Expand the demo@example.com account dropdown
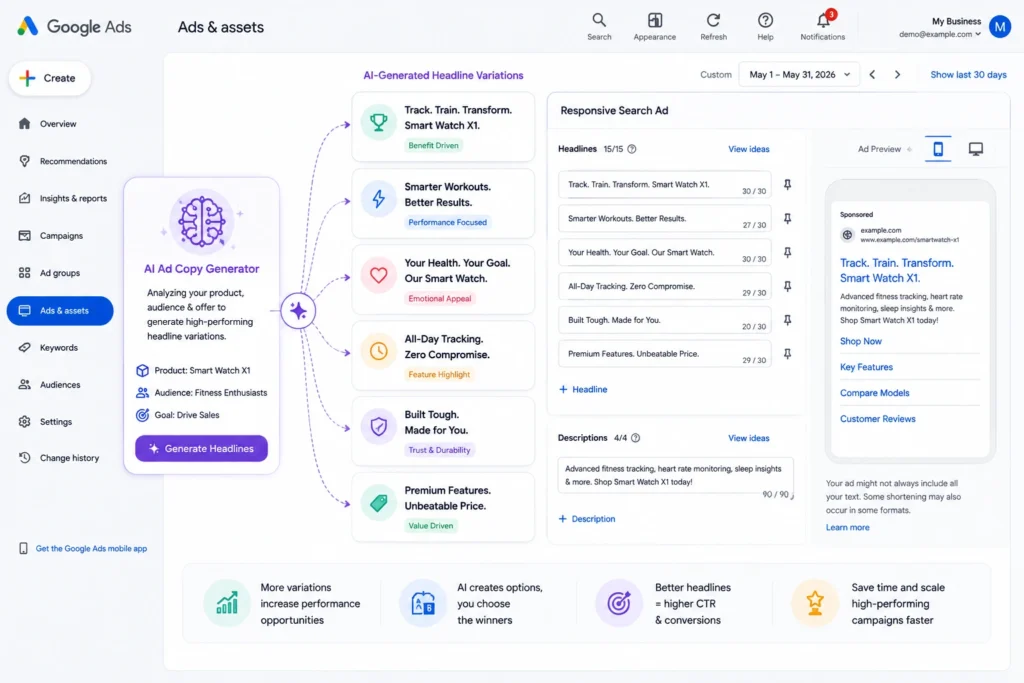Viewport: 1024px width, 683px height. [940, 34]
